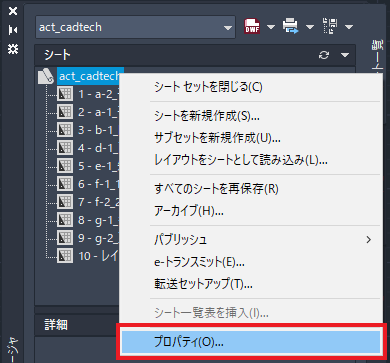Select sheet 4 - d-1 icon
Image resolution: width=390 pixels, height=363 pixels.
click(65, 148)
